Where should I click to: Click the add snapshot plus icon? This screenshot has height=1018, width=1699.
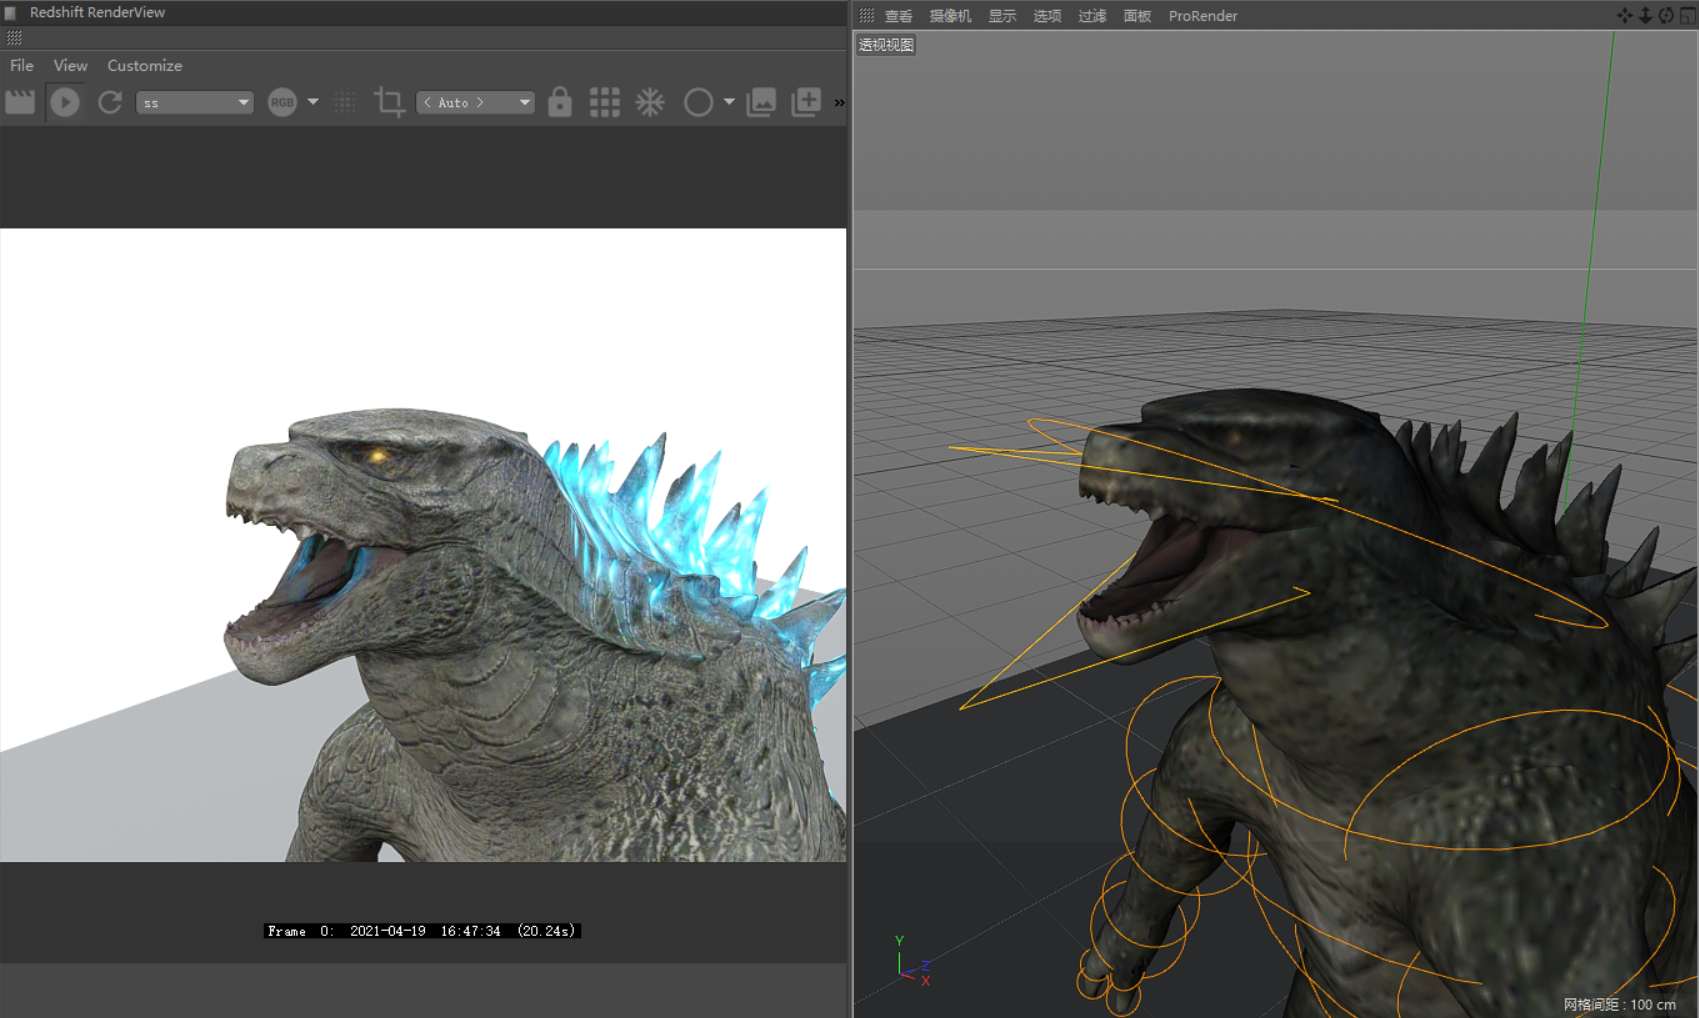(x=806, y=102)
